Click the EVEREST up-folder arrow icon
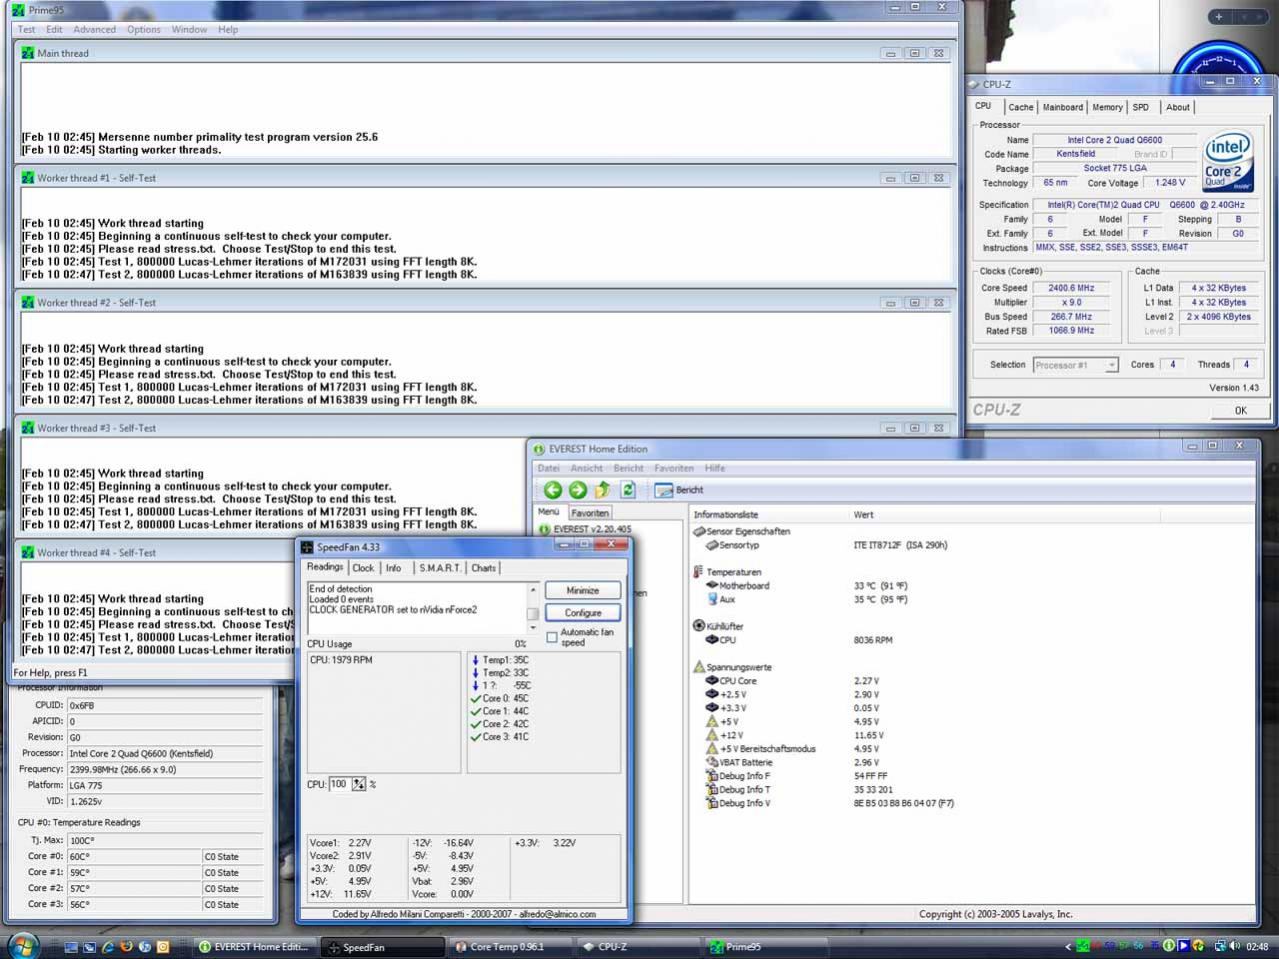This screenshot has width=1279, height=959. tap(602, 489)
